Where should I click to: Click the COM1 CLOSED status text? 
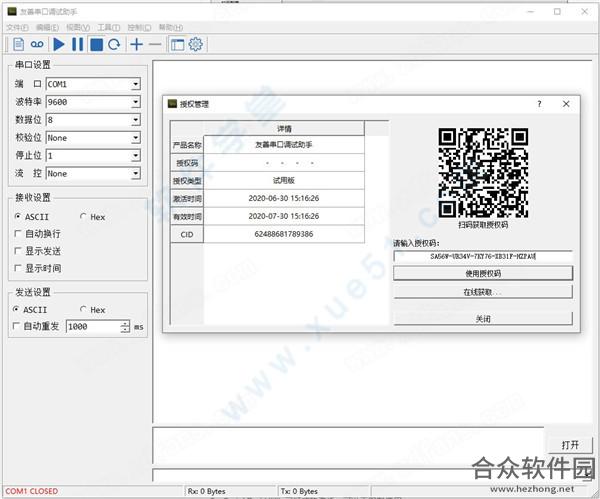click(x=32, y=491)
